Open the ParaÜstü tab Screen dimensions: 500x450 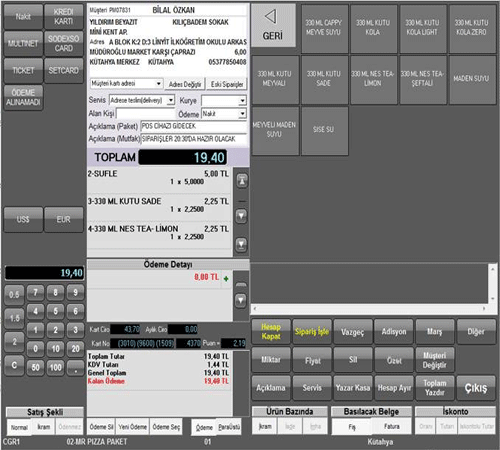point(229,426)
